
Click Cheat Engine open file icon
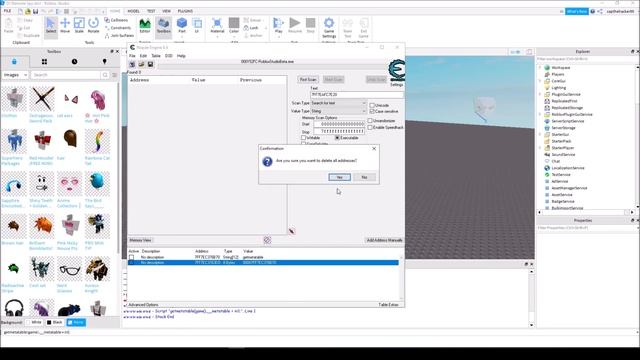tap(141, 64)
